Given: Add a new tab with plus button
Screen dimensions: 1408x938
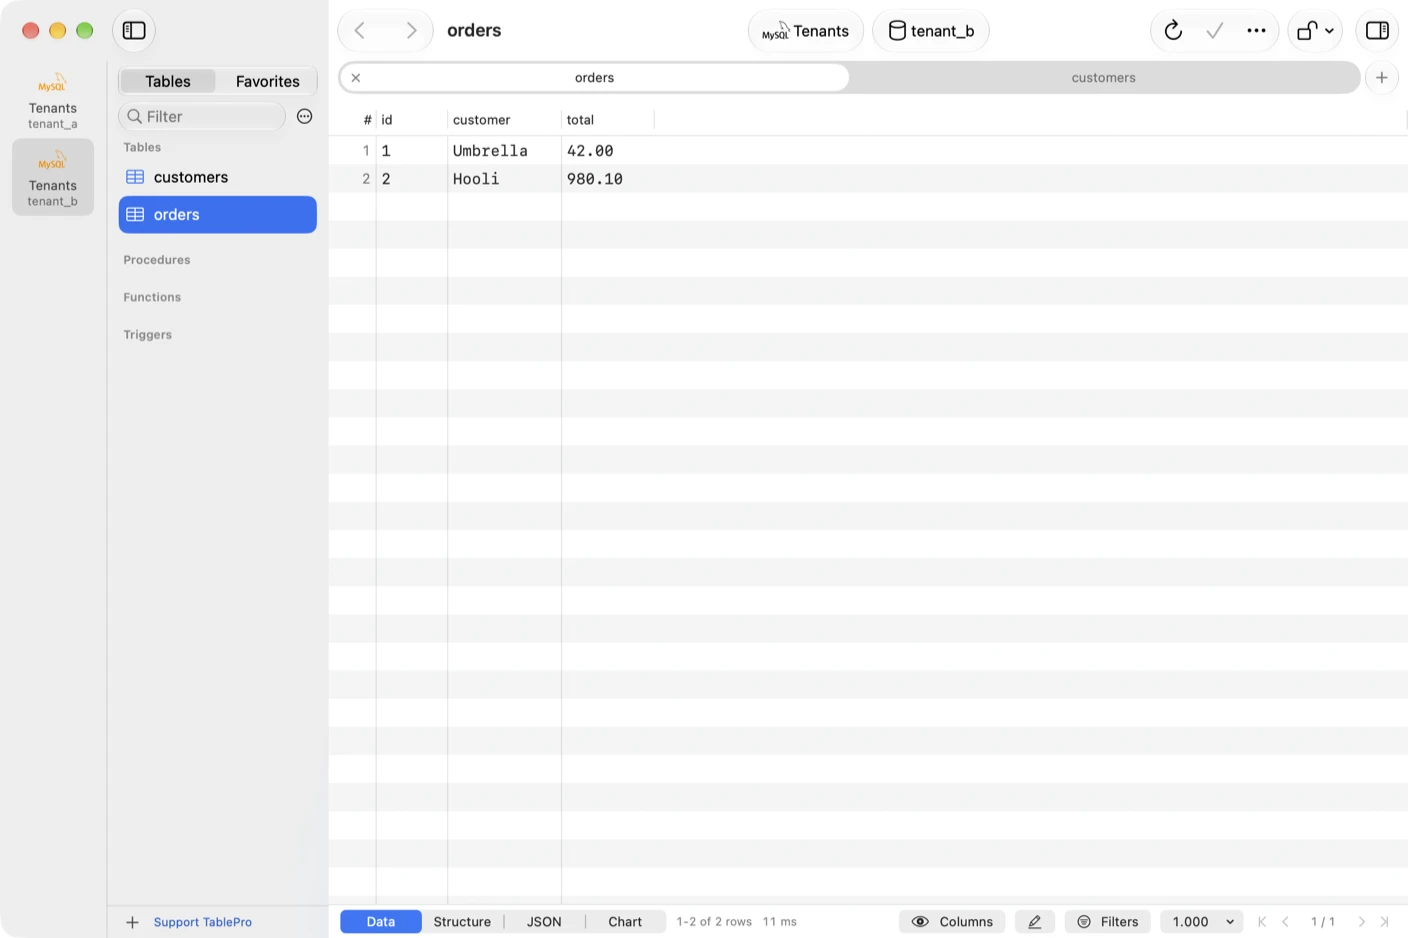Looking at the screenshot, I should point(1382,77).
